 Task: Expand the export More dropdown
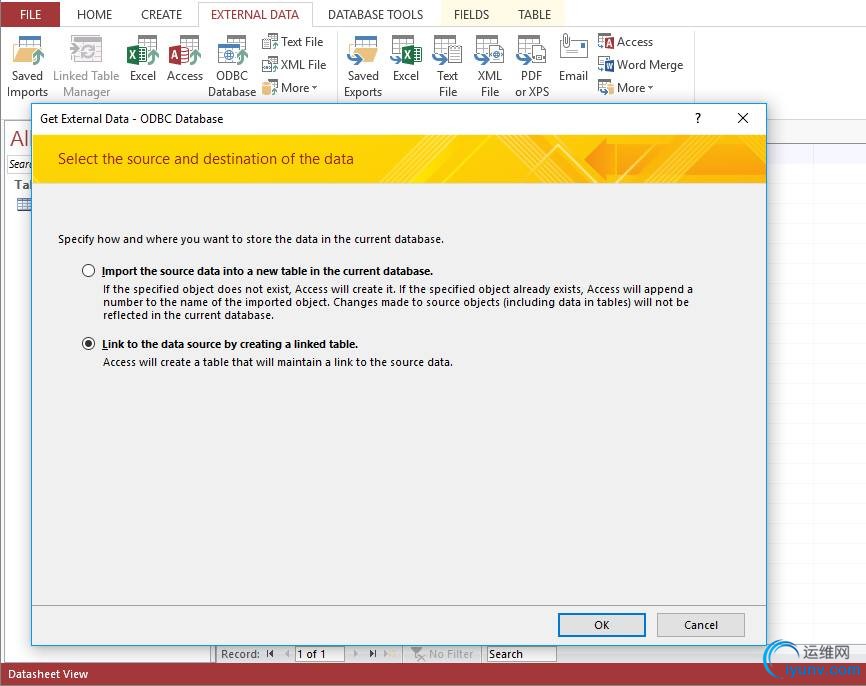point(626,88)
